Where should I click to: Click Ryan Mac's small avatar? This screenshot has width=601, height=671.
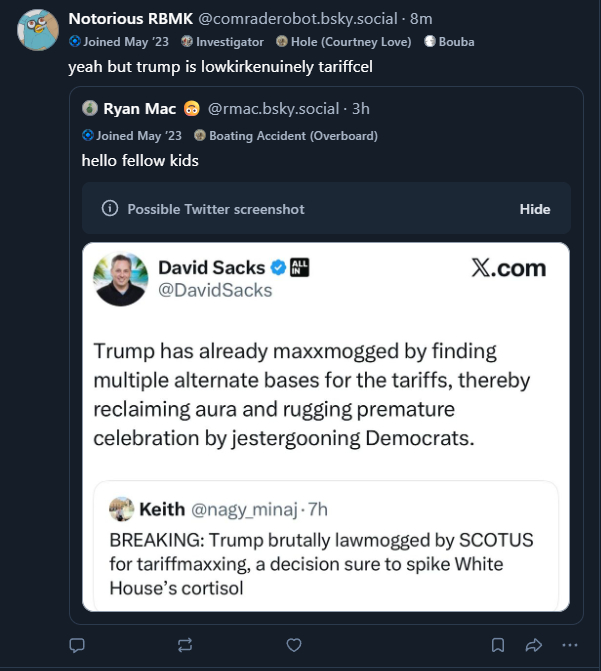[x=90, y=108]
